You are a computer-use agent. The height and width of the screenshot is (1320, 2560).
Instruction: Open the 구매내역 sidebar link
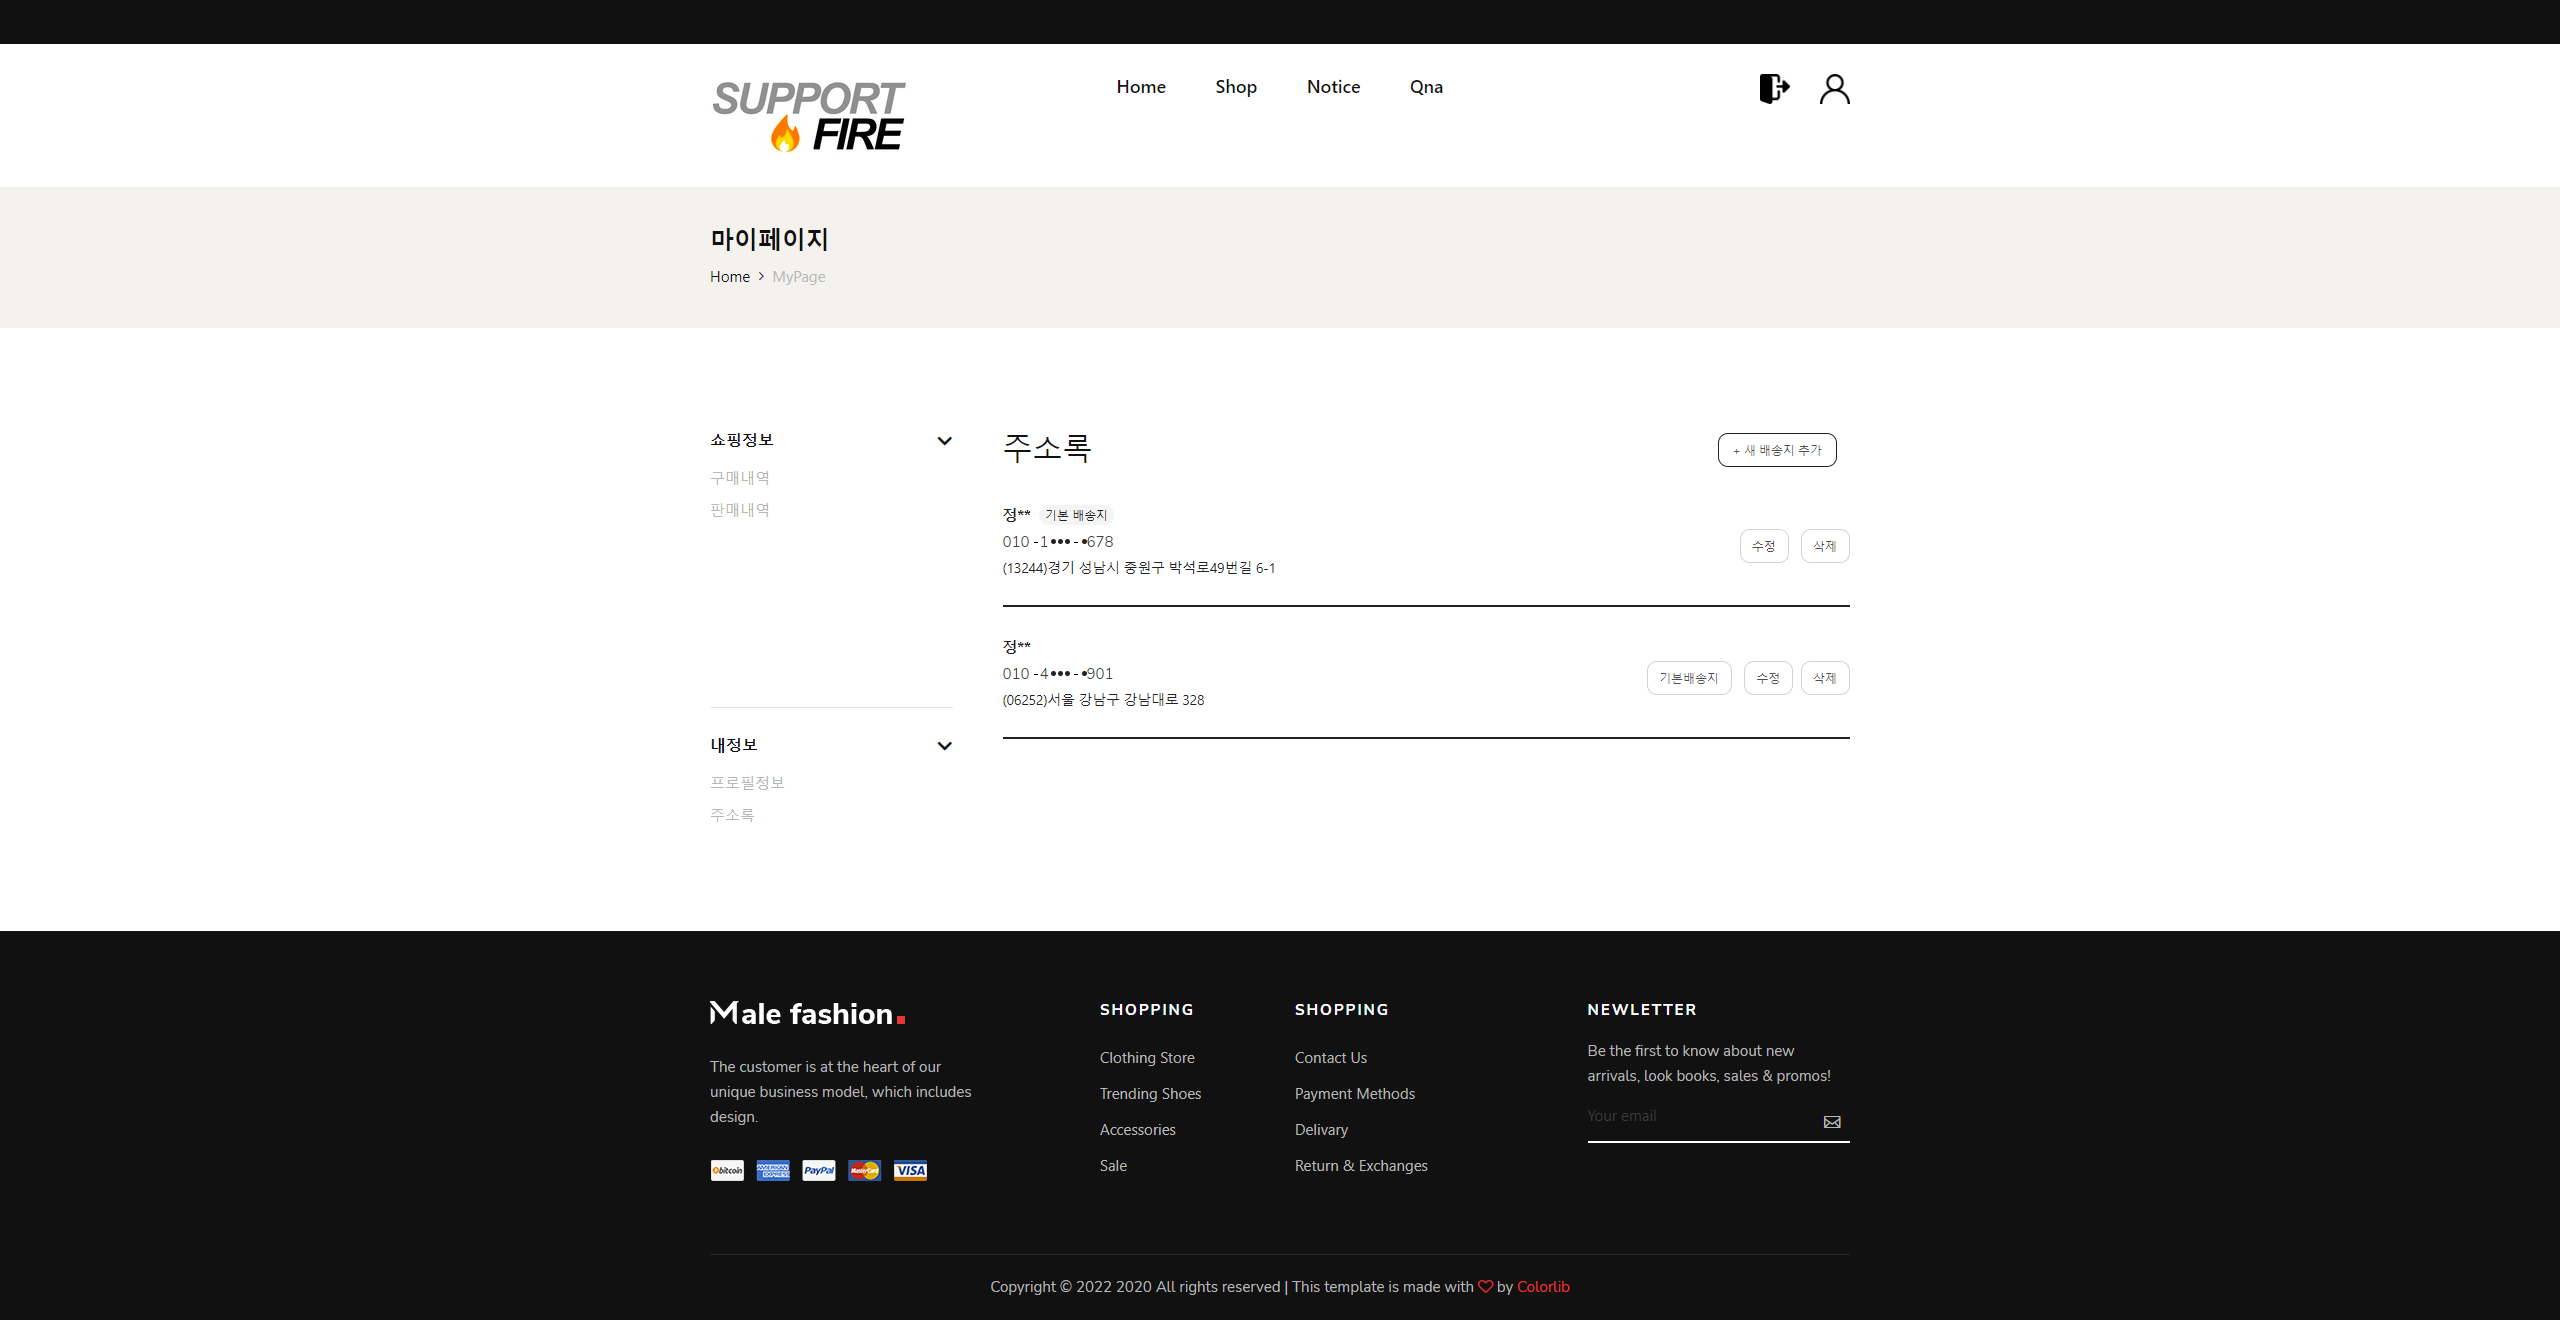739,477
